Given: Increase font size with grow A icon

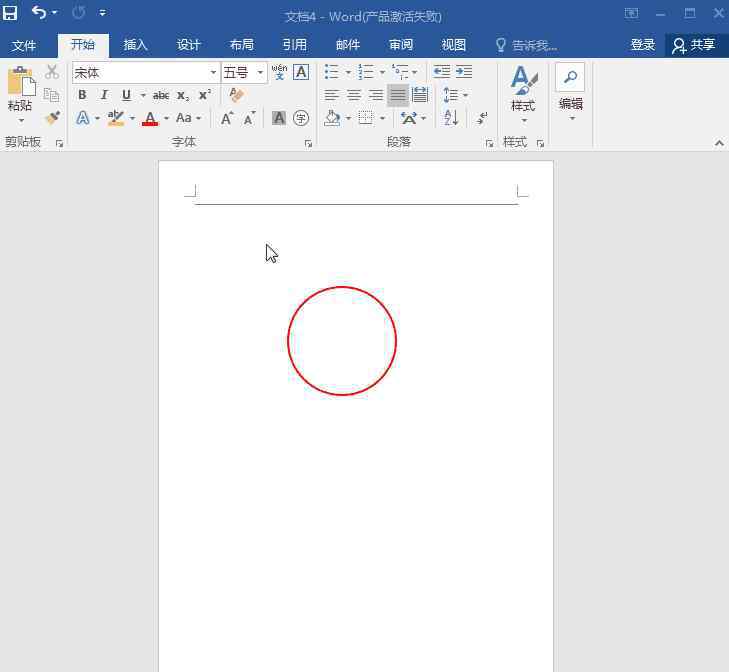Looking at the screenshot, I should [x=227, y=118].
